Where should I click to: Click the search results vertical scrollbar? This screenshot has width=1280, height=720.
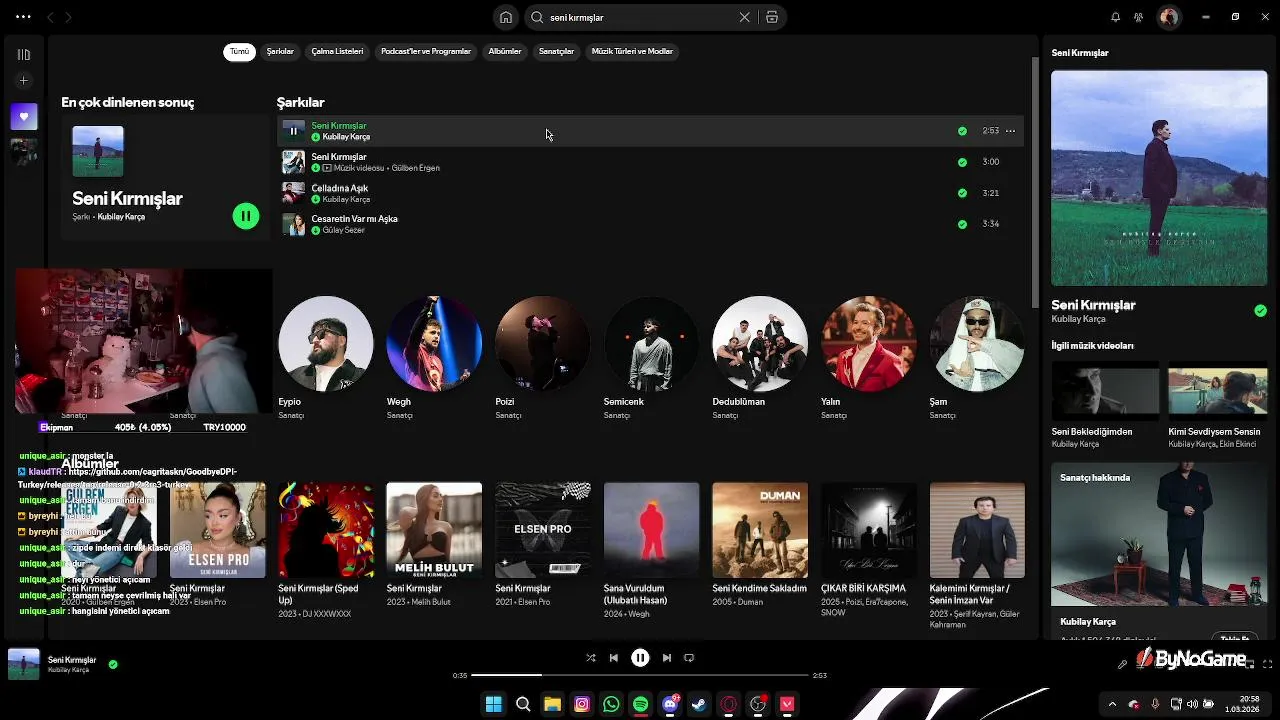tap(1034, 182)
